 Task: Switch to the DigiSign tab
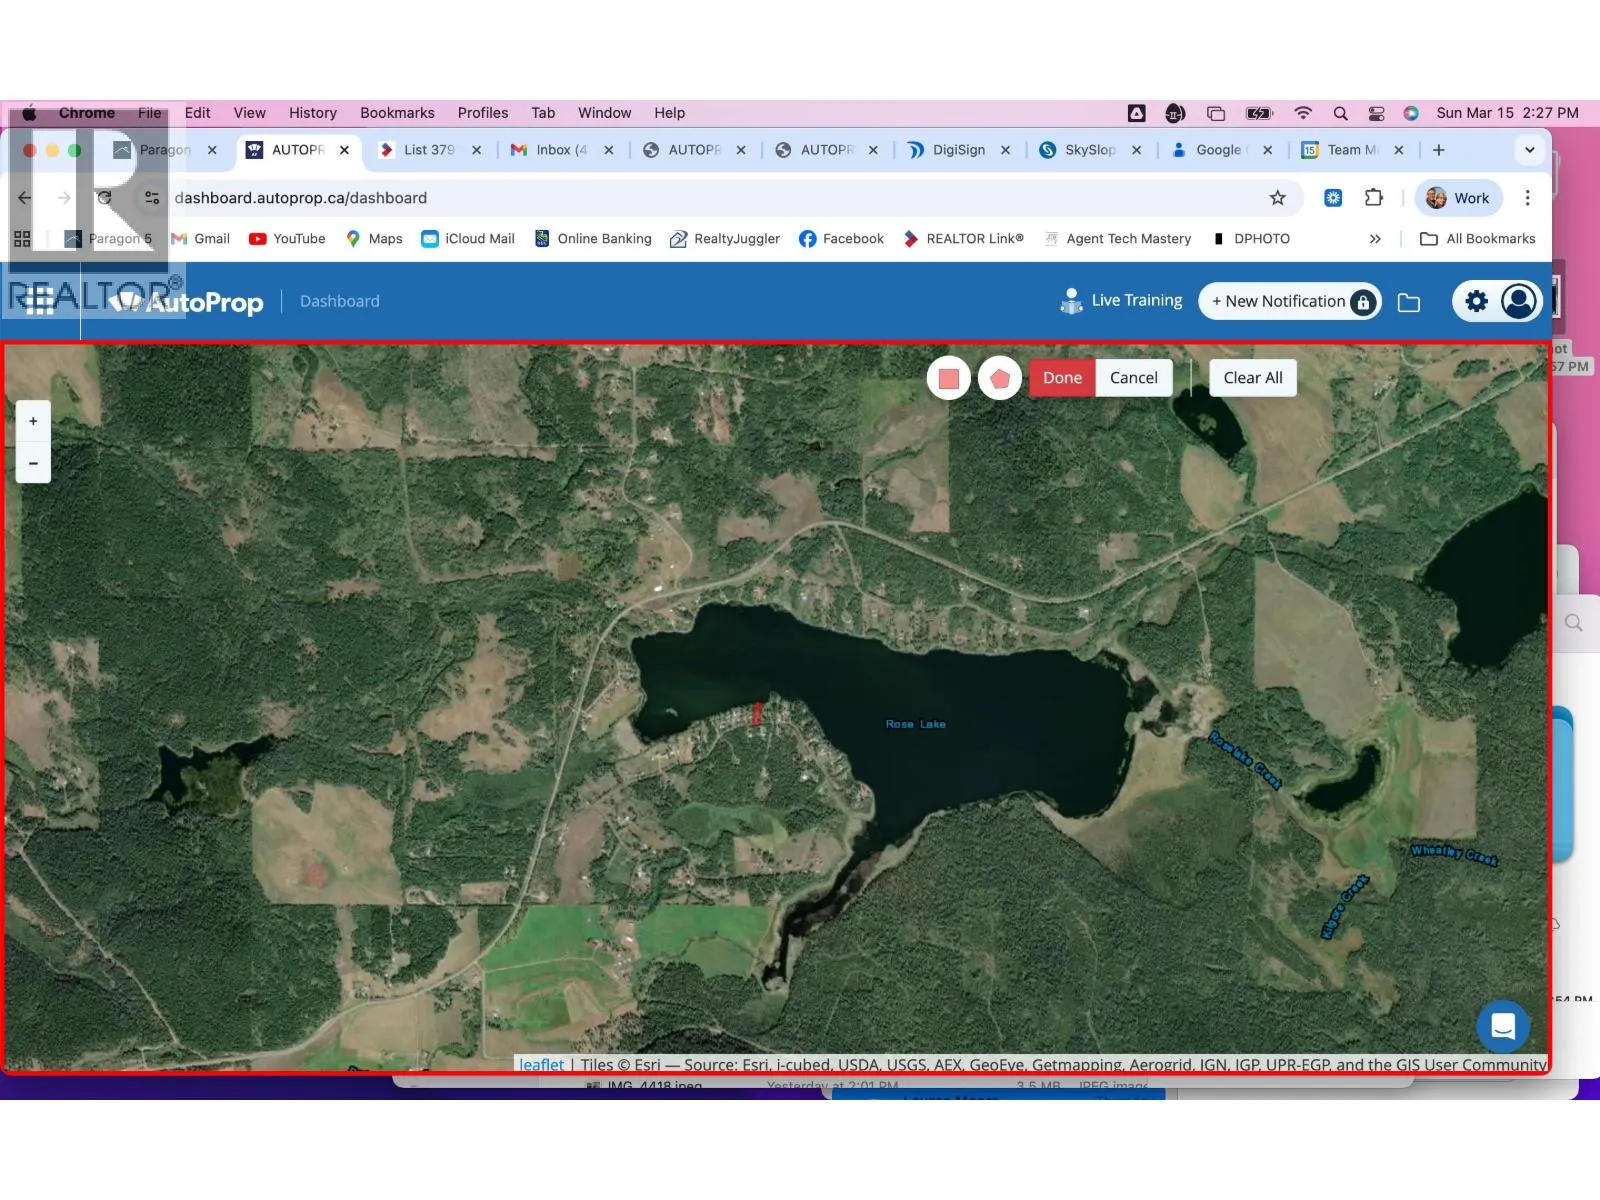coord(957,150)
